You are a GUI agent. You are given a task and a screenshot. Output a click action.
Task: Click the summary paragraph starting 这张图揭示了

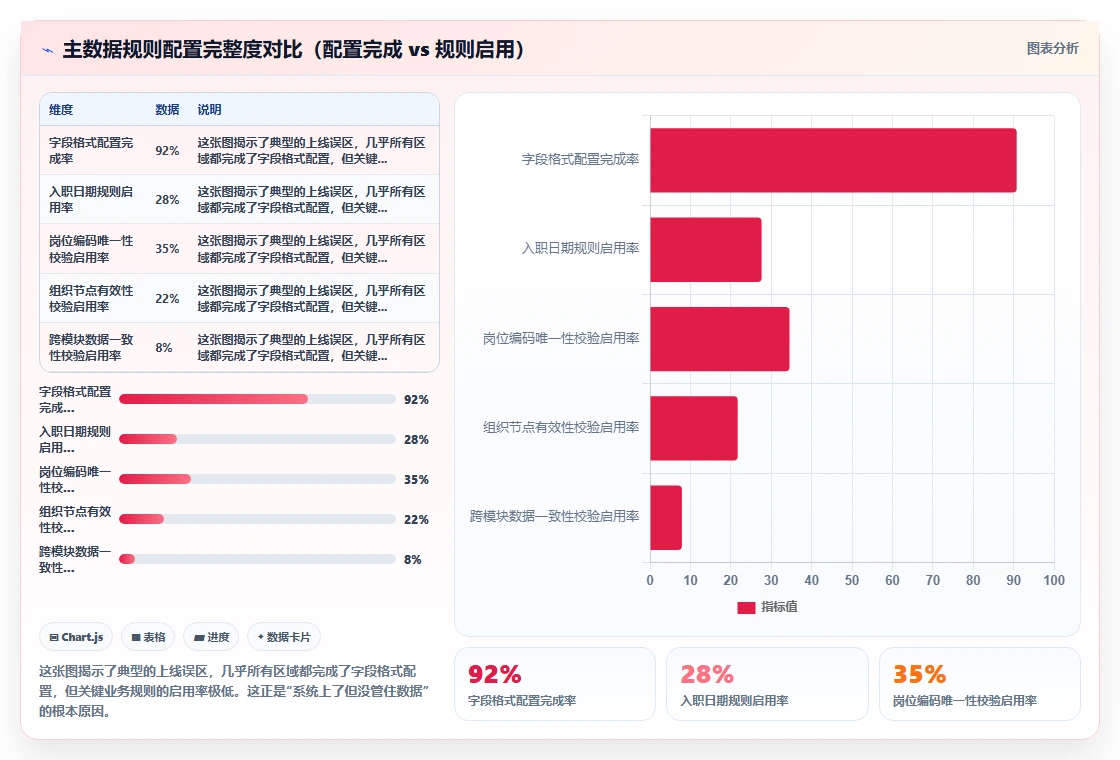[x=234, y=691]
